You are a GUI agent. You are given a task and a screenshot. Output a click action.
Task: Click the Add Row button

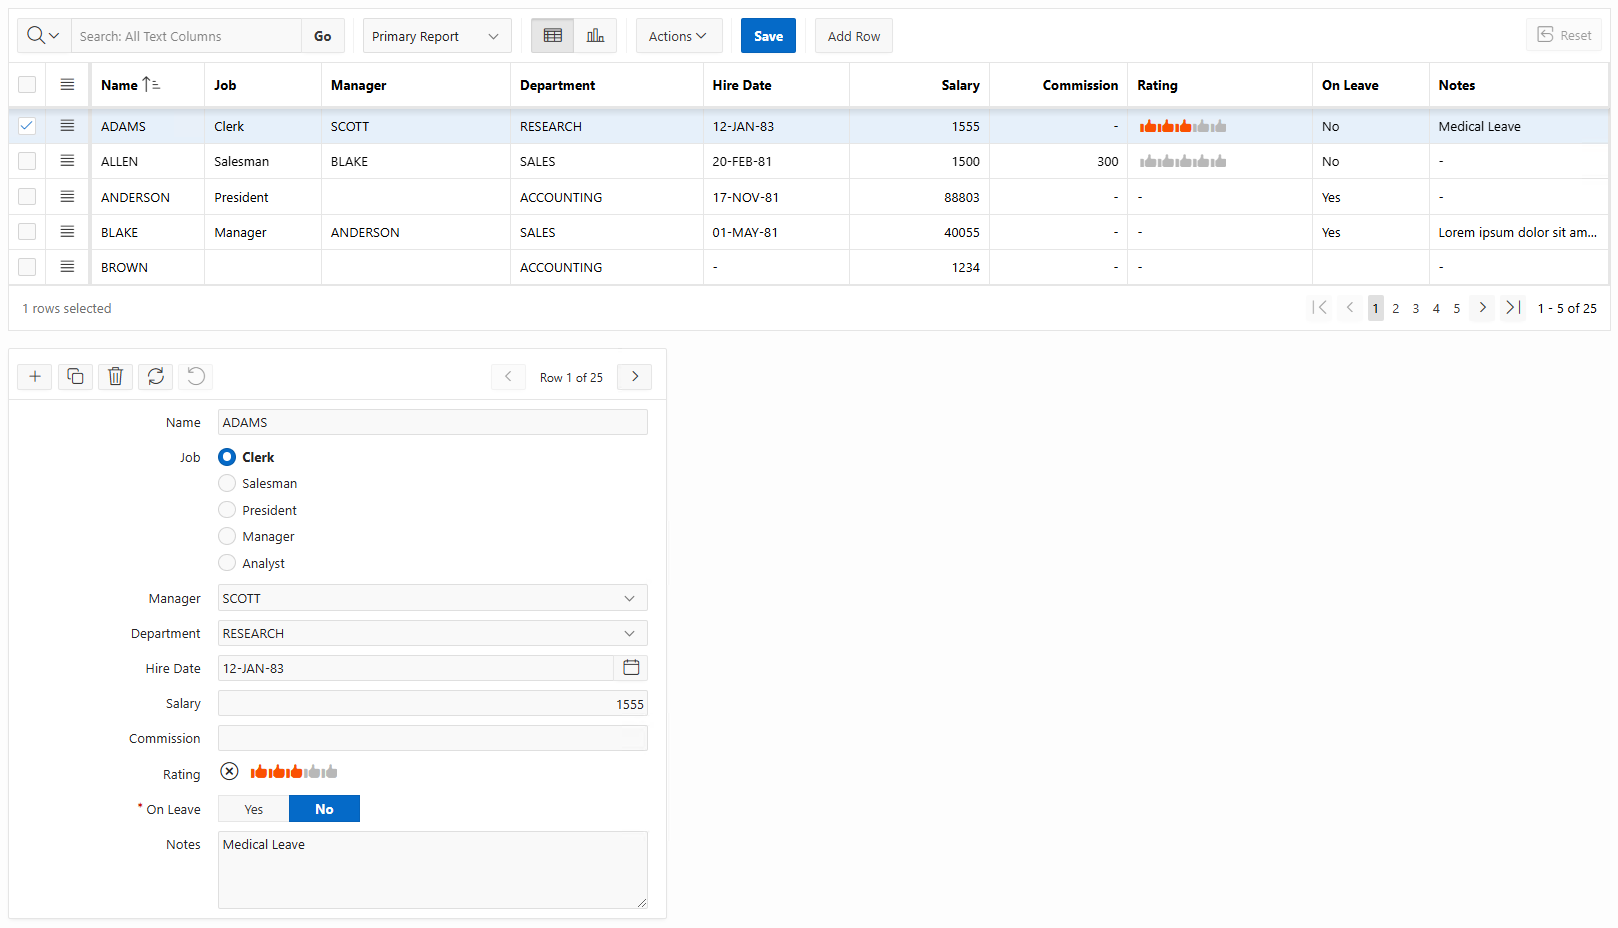point(854,36)
